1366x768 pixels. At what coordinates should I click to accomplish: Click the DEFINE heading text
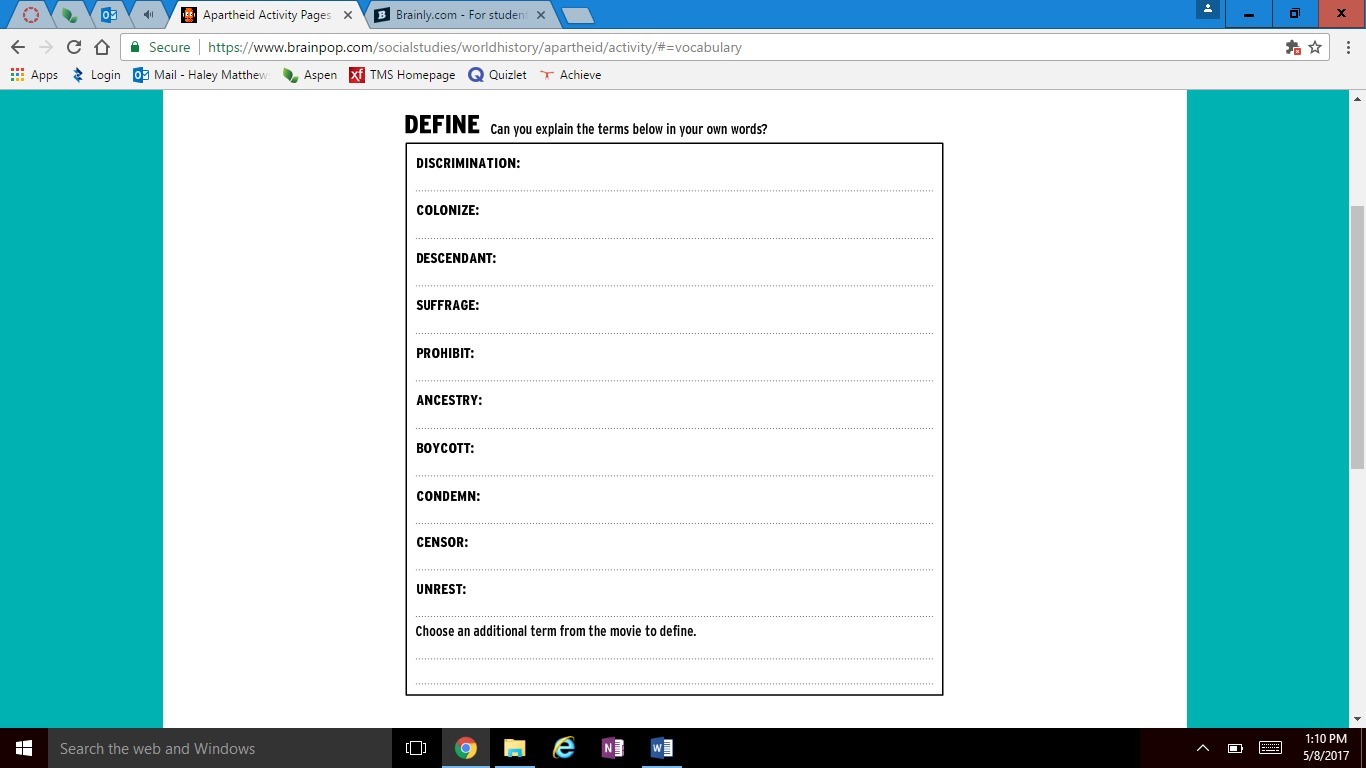point(442,125)
